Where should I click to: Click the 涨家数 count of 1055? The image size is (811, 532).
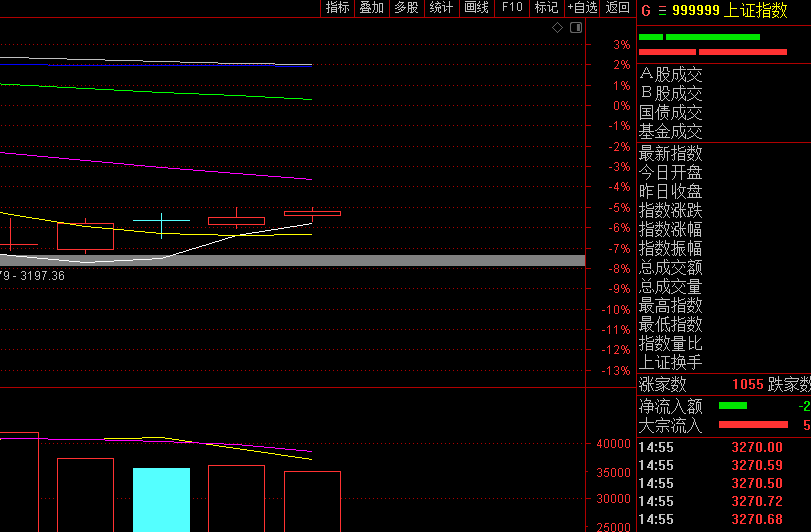[x=748, y=384]
